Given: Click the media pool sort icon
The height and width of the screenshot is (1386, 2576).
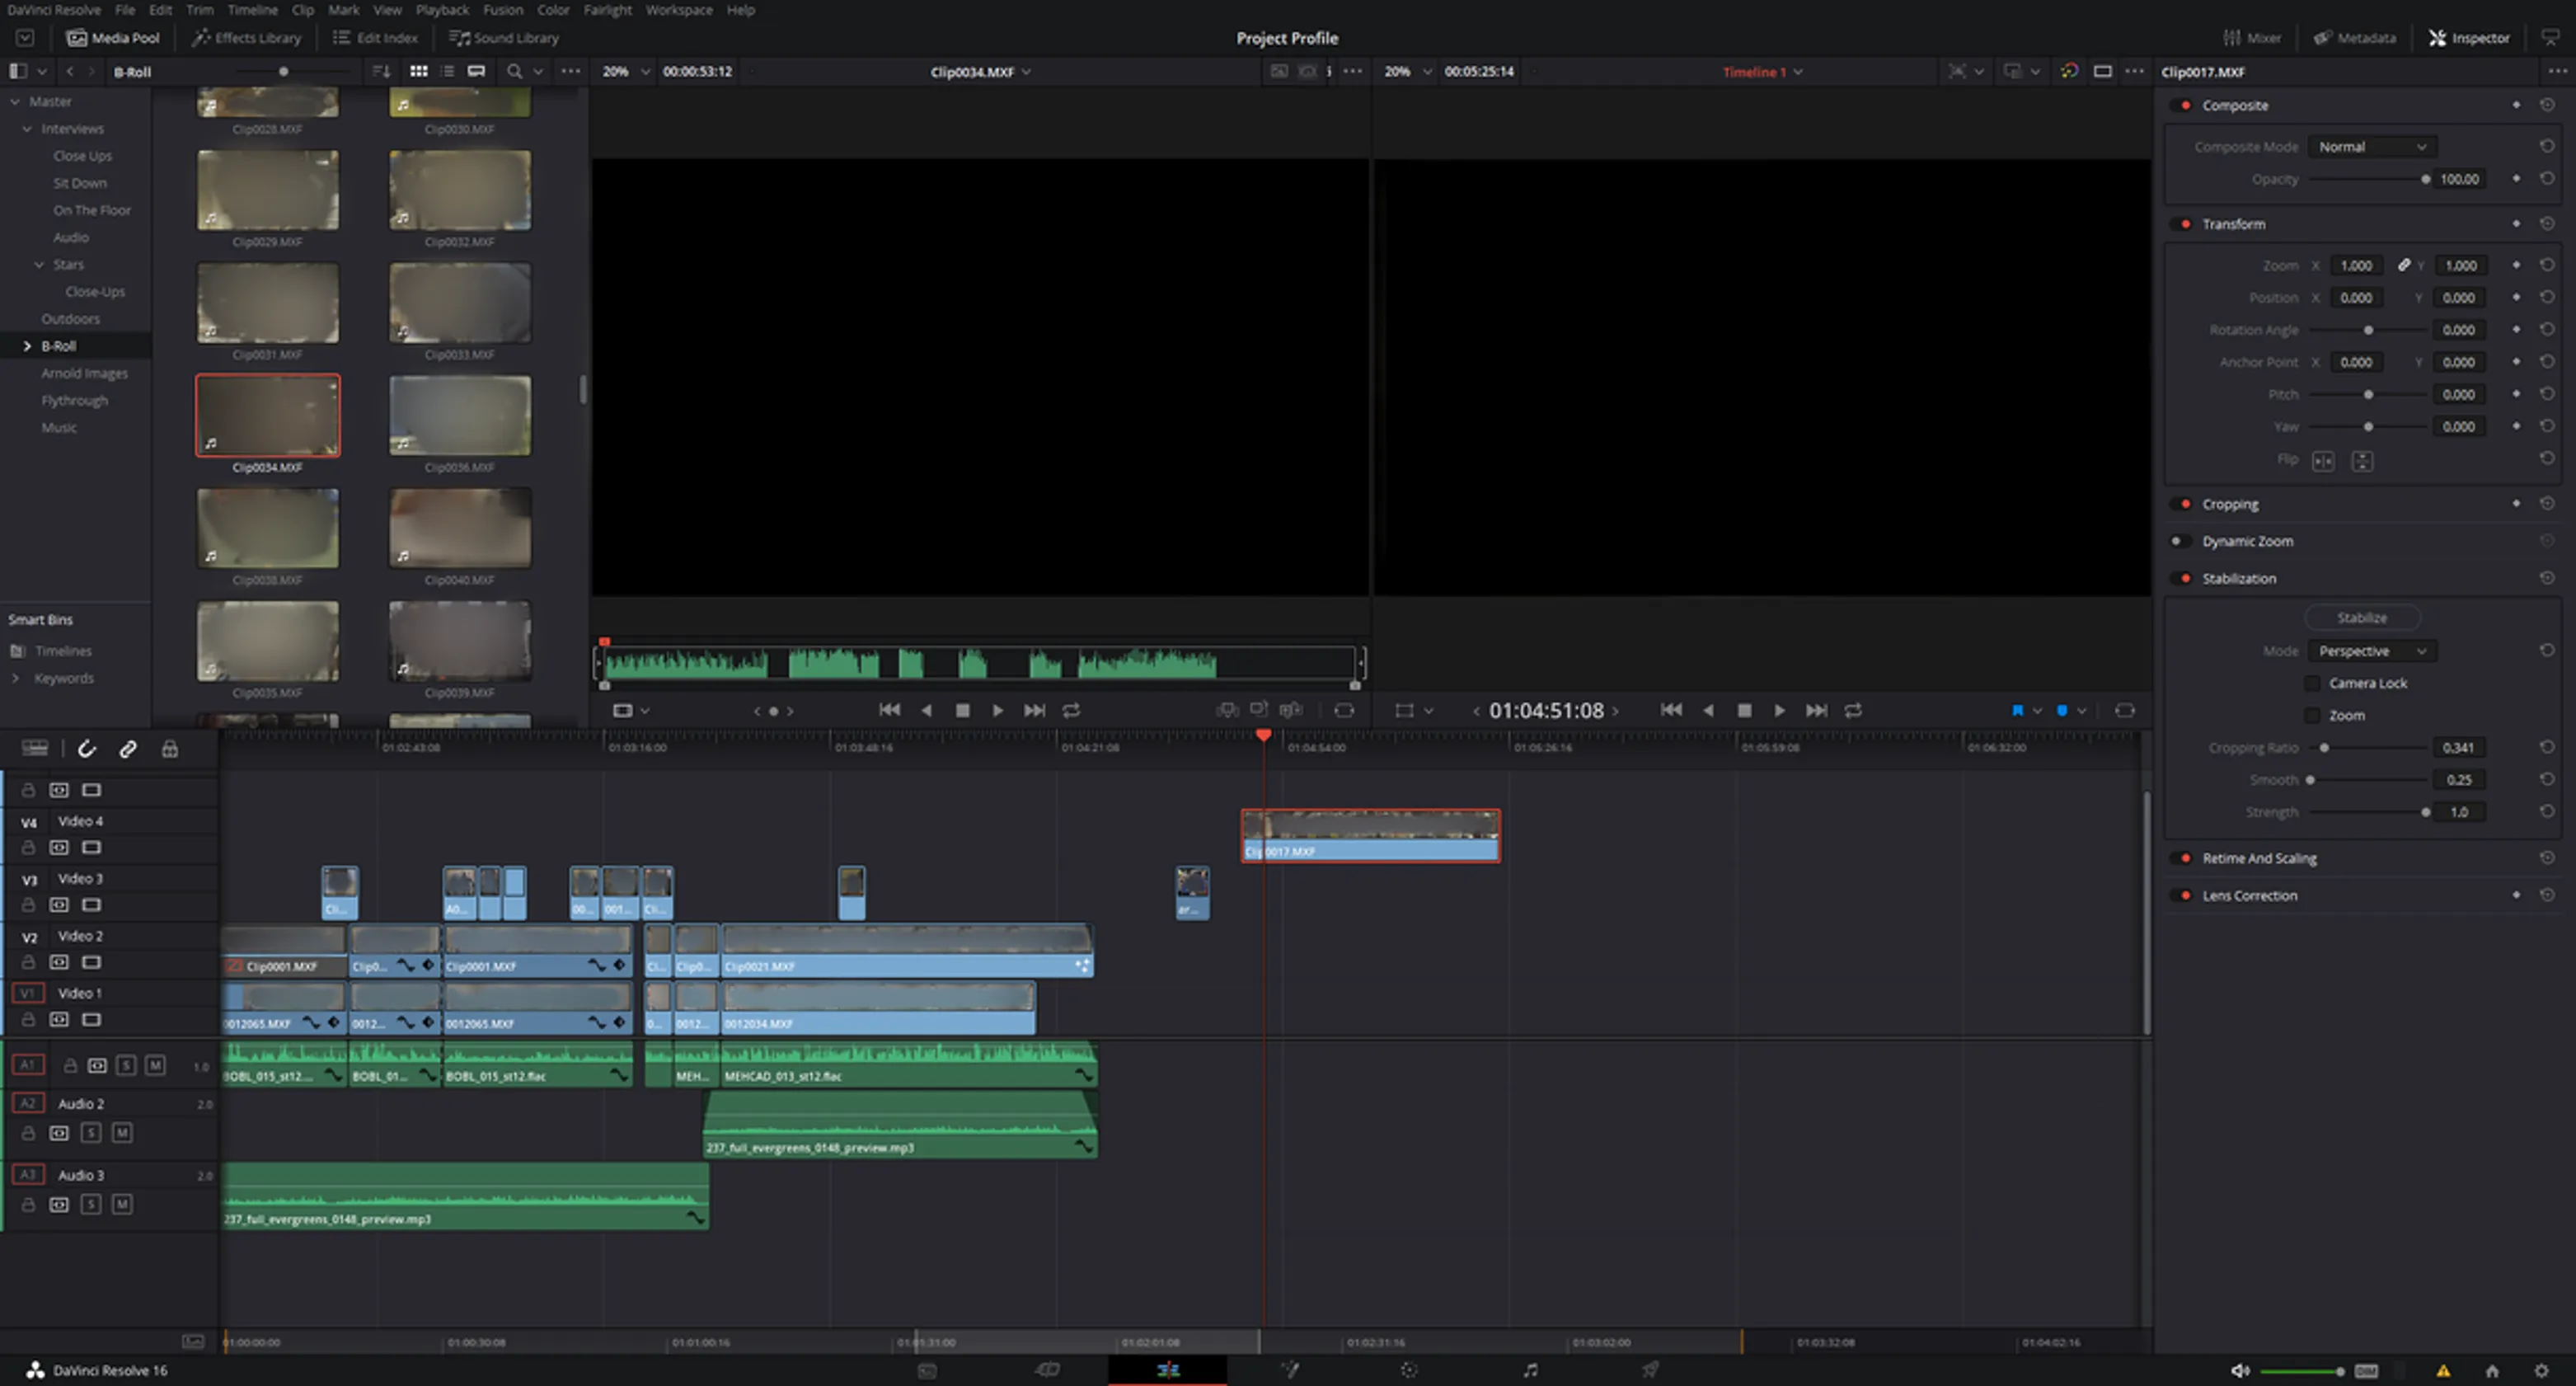Looking at the screenshot, I should [x=381, y=71].
